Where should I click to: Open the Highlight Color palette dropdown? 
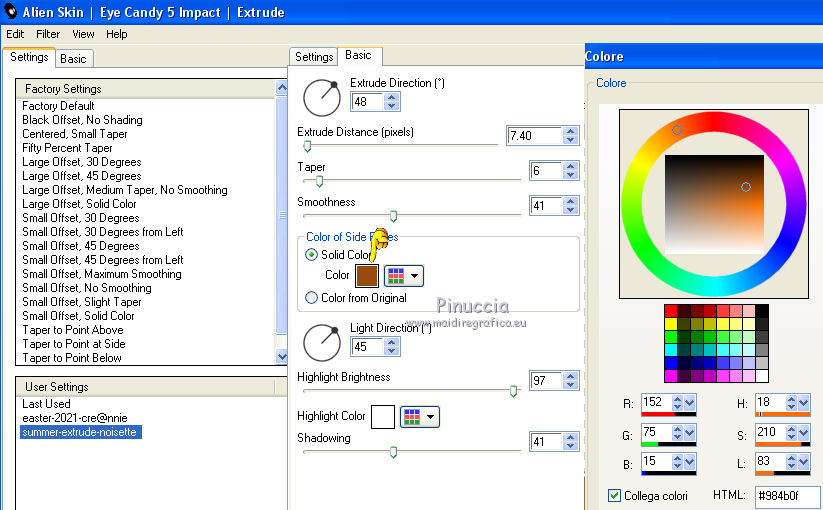419,417
